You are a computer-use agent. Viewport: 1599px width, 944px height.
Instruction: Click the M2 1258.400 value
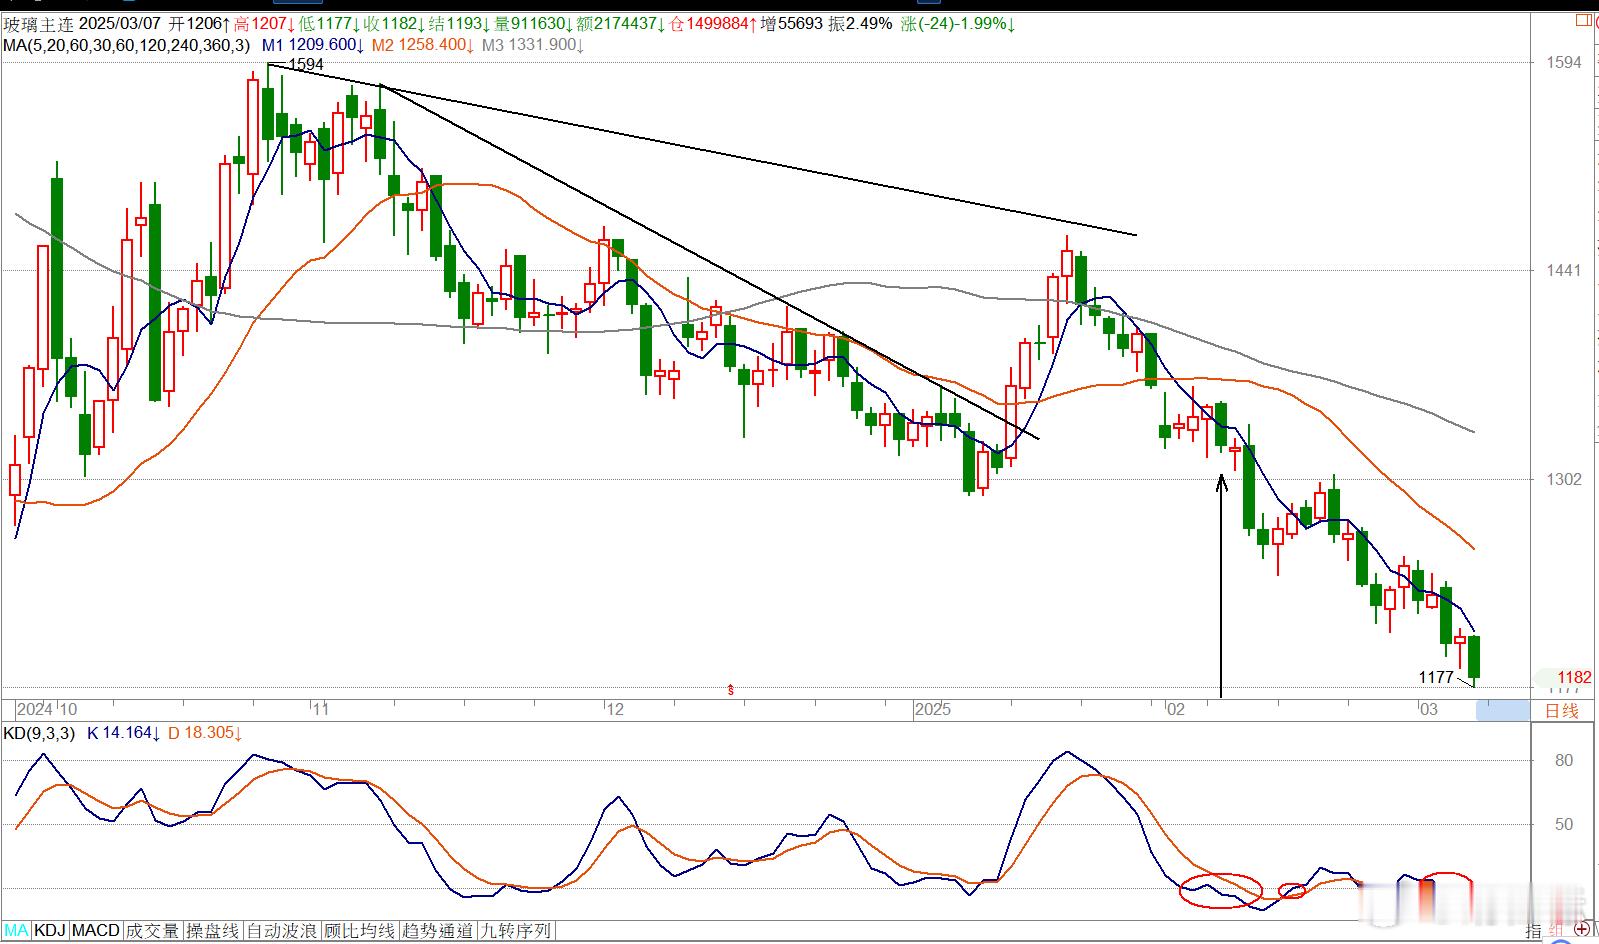(x=421, y=45)
